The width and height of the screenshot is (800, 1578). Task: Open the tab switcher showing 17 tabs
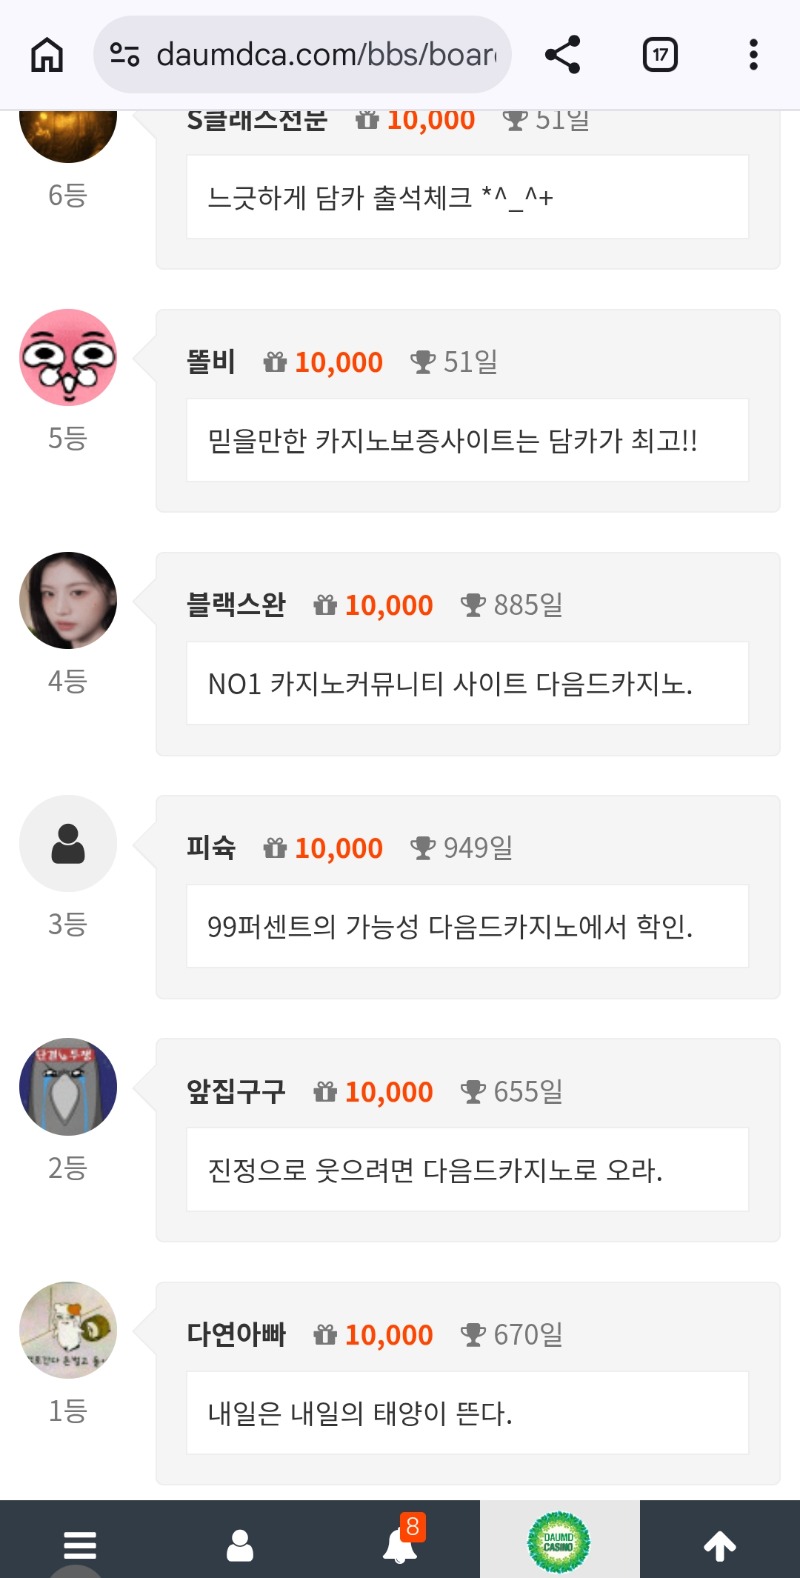(x=660, y=55)
